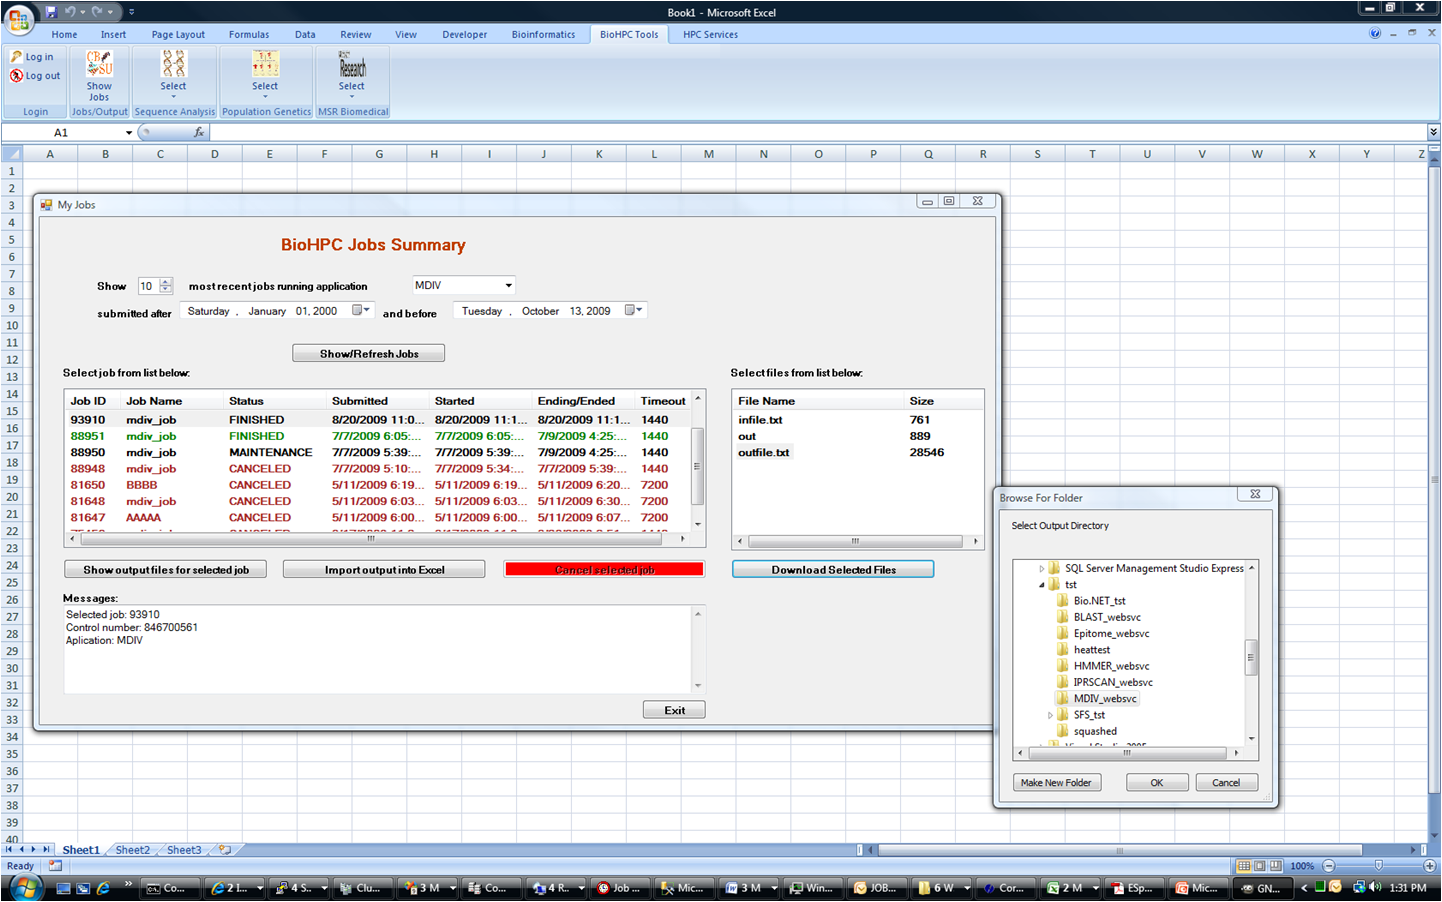Click Import output into Excel button
The width and height of the screenshot is (1442, 902).
coord(384,569)
